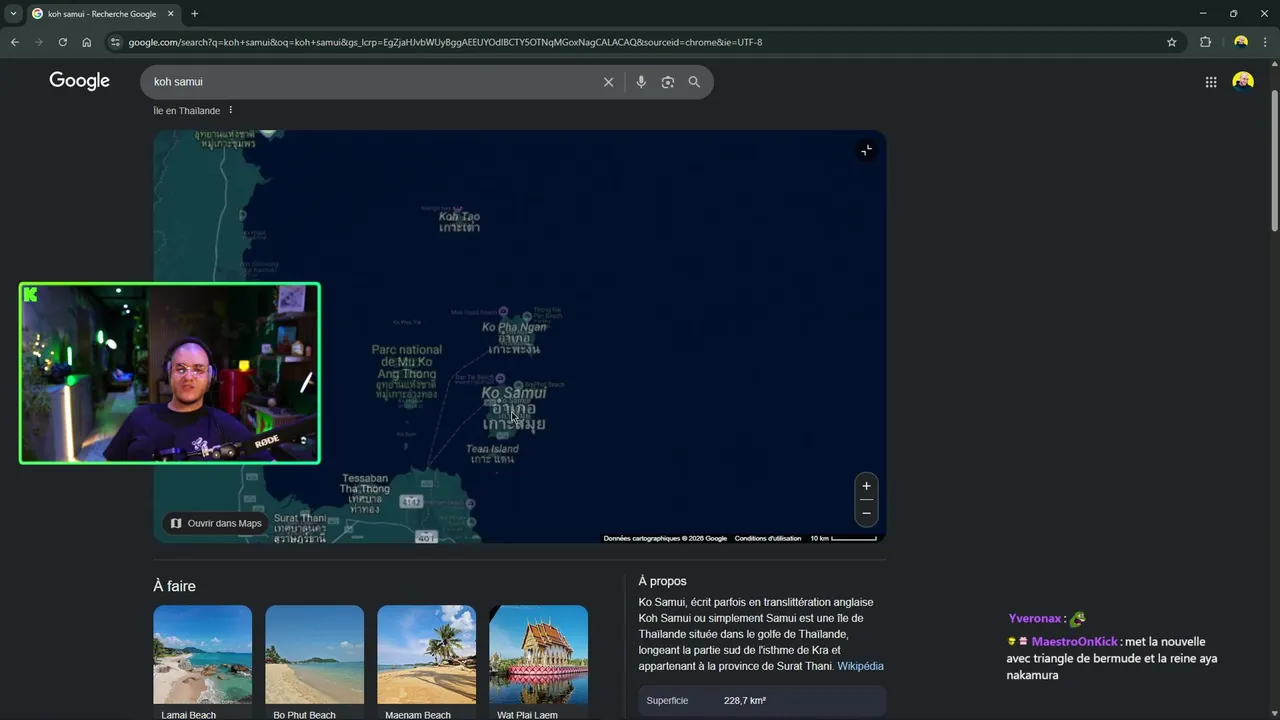Click the Ko Samui label on map
Image resolution: width=1280 pixels, height=720 pixels.
point(514,393)
